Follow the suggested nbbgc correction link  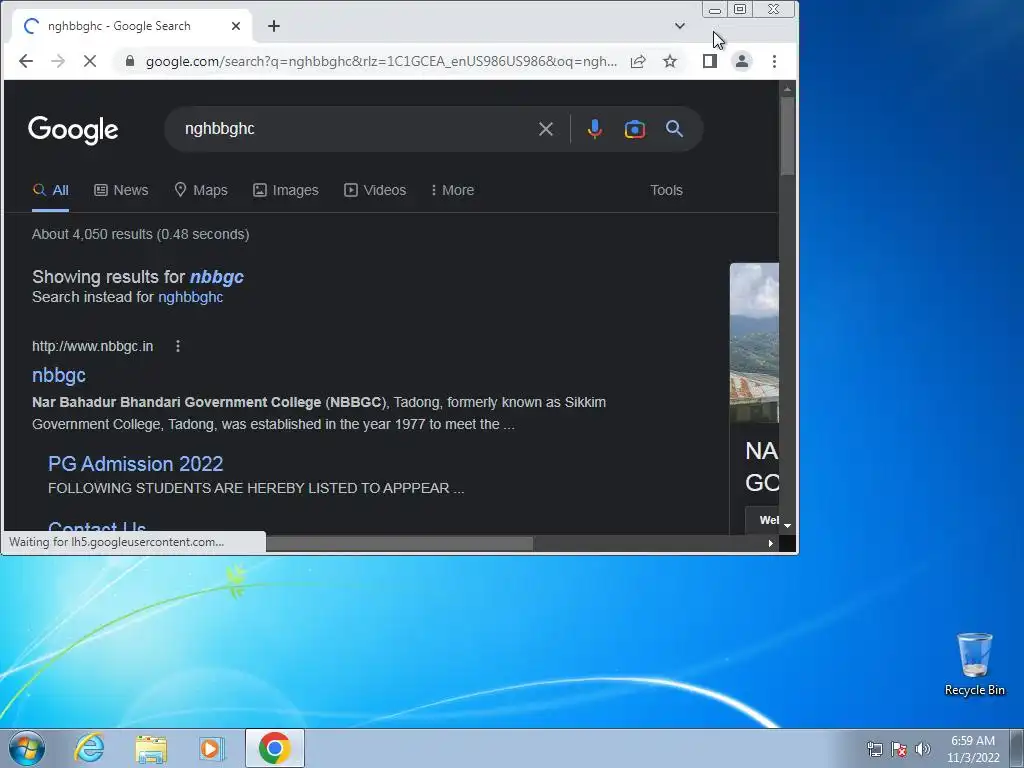pyautogui.click(x=217, y=277)
